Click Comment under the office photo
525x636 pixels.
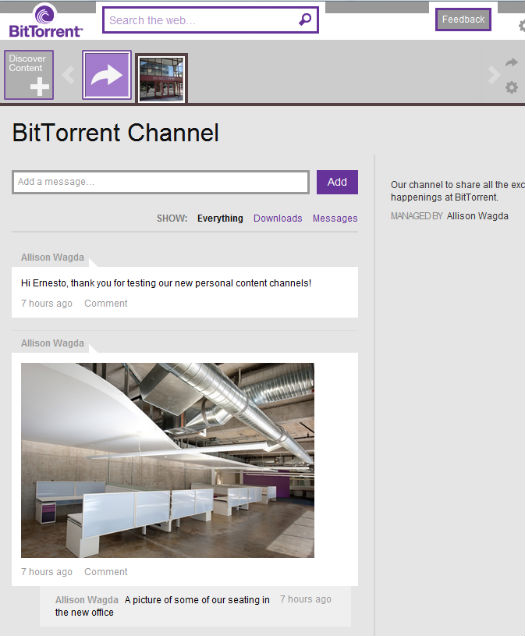click(x=106, y=572)
